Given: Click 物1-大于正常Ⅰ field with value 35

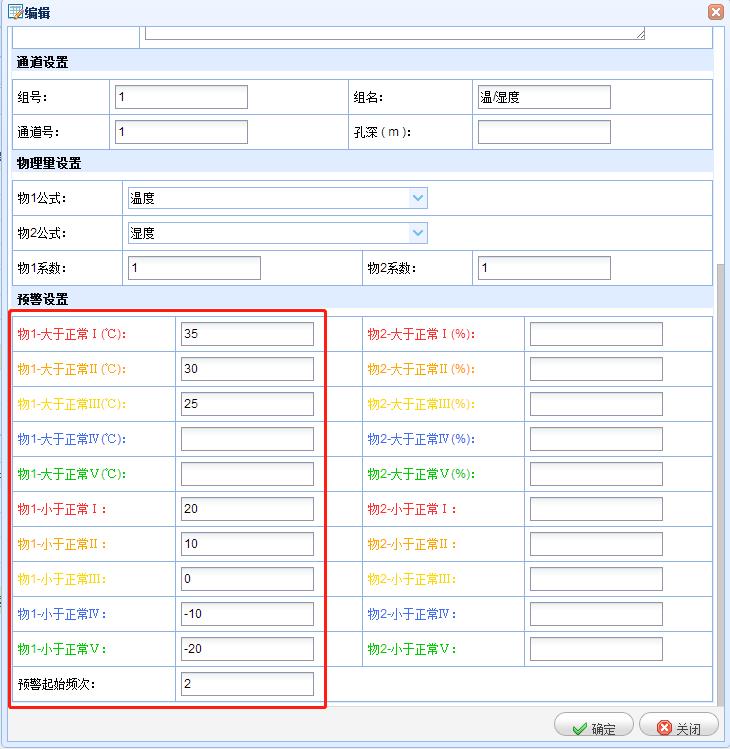Looking at the screenshot, I should coord(247,334).
